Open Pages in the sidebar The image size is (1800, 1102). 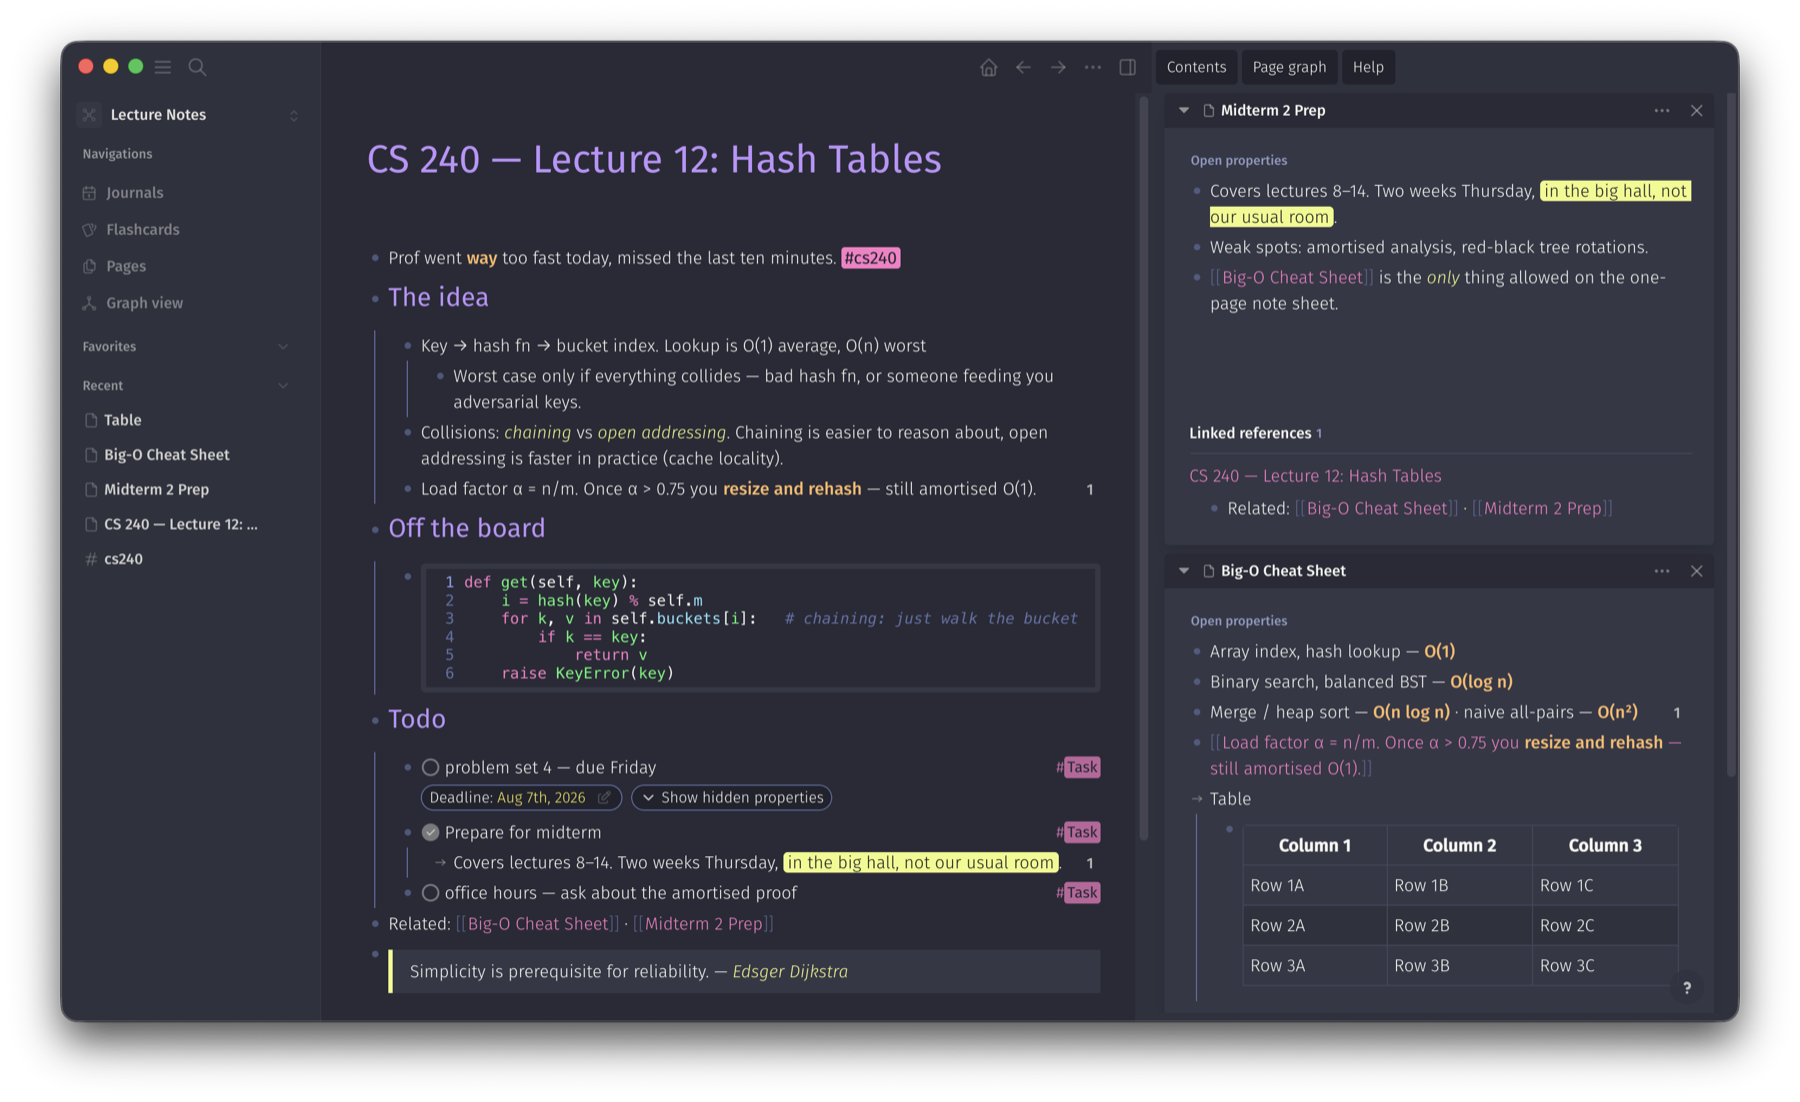point(126,266)
